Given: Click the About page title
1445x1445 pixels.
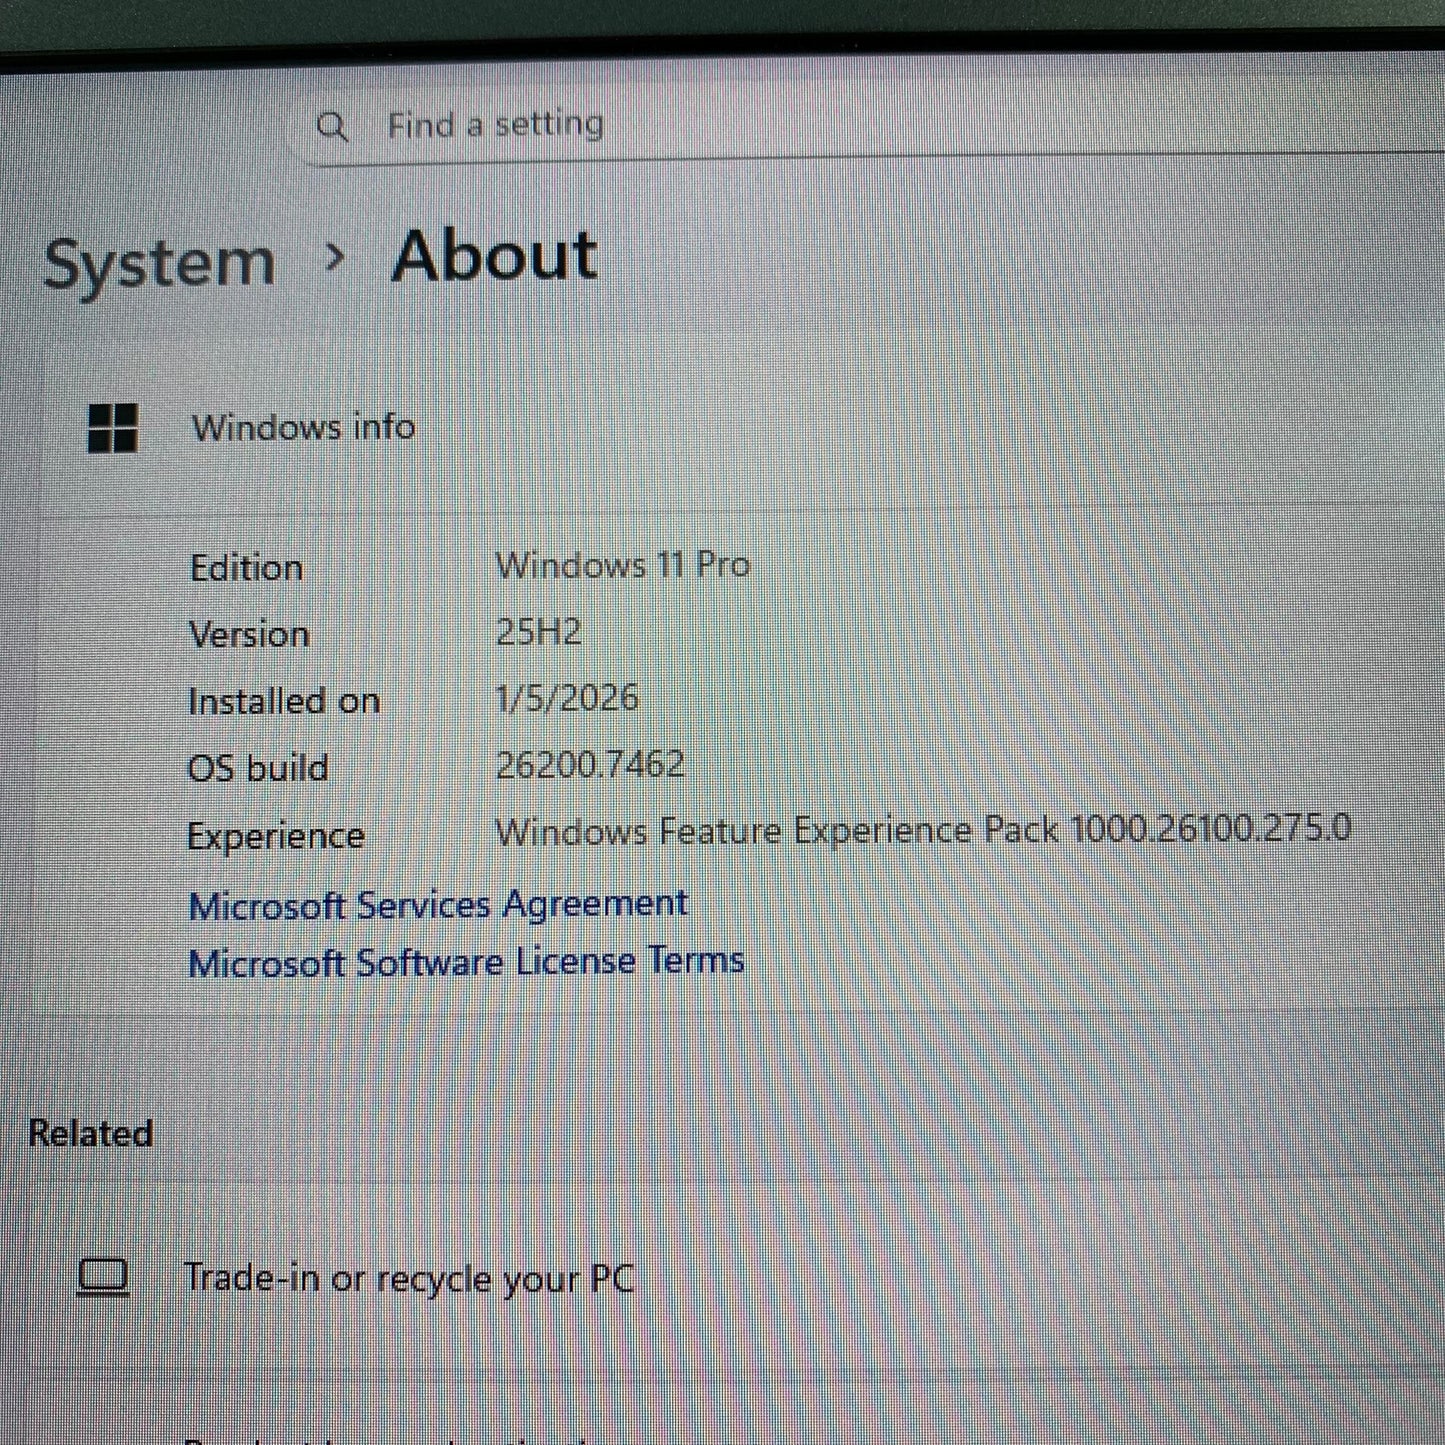Looking at the screenshot, I should (494, 256).
